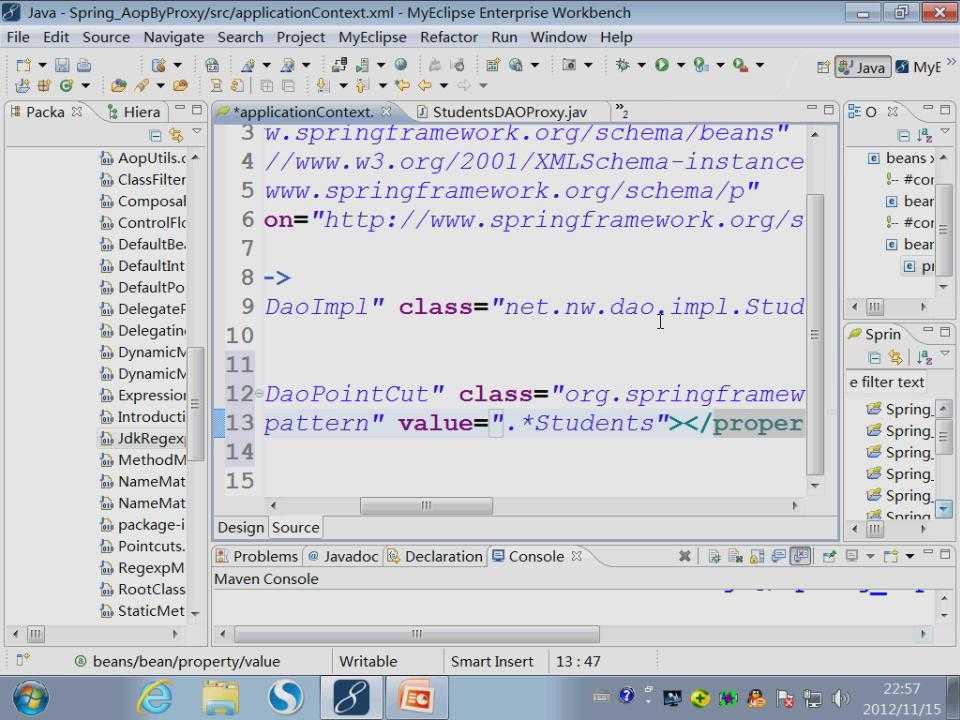Click the Run External Tools icon

click(740, 65)
